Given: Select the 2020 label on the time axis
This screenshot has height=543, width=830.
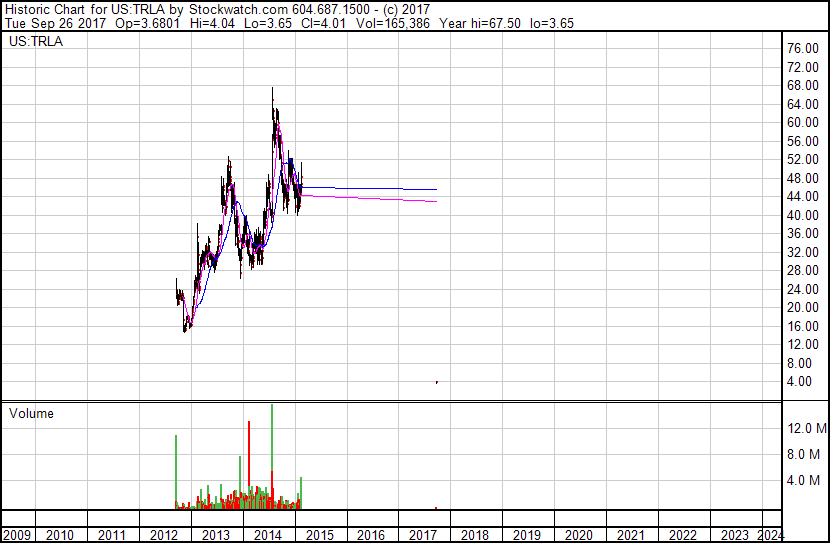Looking at the screenshot, I should 578,535.
